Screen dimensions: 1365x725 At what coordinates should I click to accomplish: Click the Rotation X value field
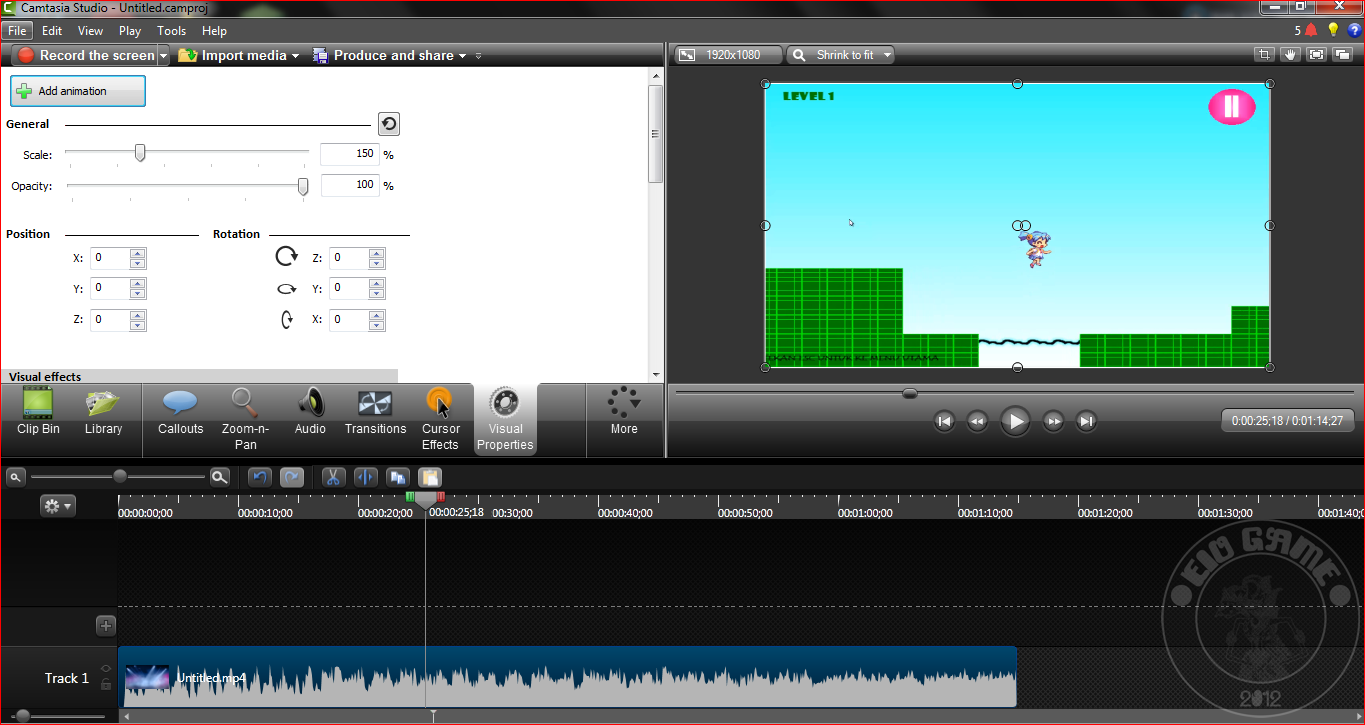(349, 320)
